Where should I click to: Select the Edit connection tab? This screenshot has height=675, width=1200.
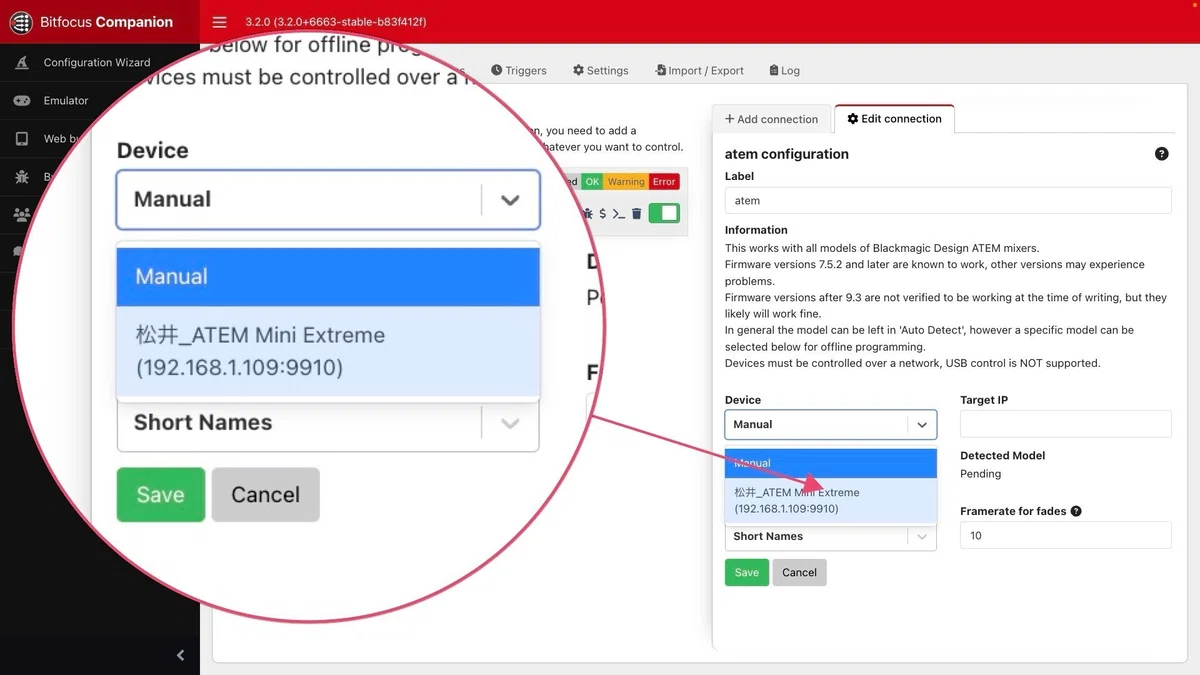pyautogui.click(x=894, y=119)
